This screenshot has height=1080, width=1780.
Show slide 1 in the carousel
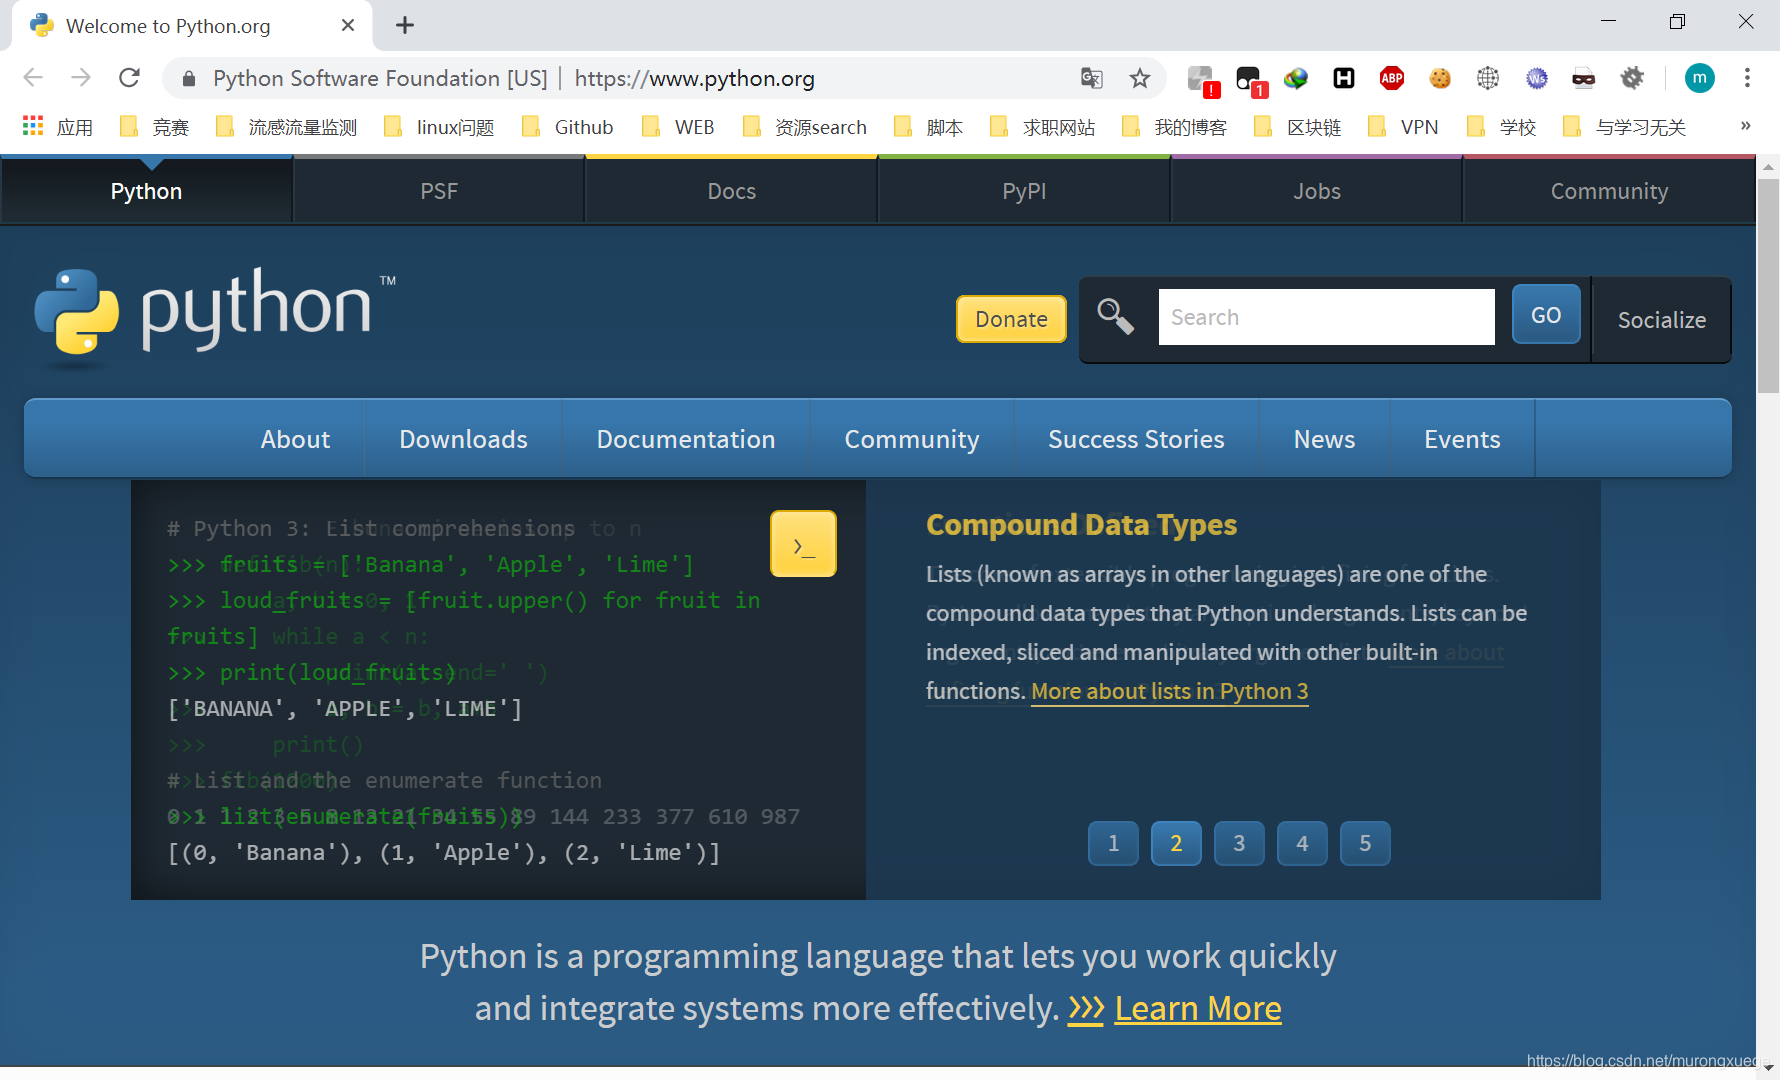(x=1113, y=843)
